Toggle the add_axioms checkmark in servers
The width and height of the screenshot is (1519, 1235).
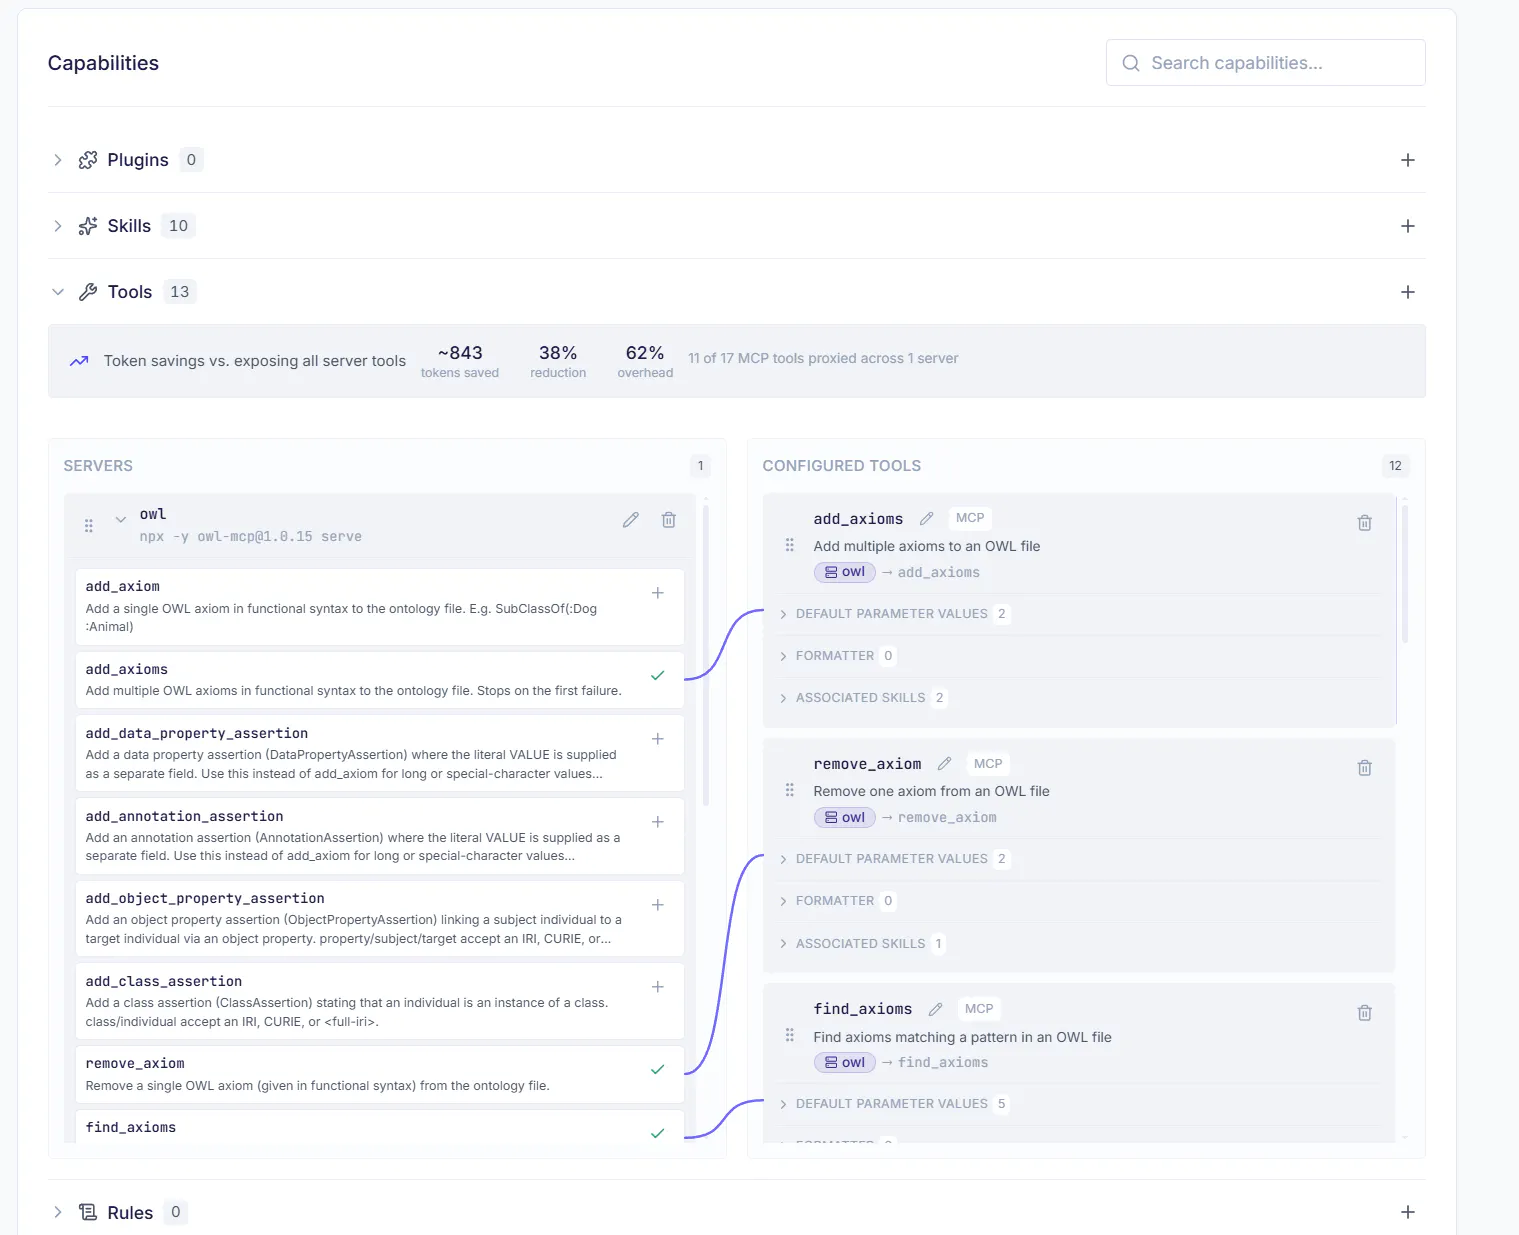pos(658,675)
